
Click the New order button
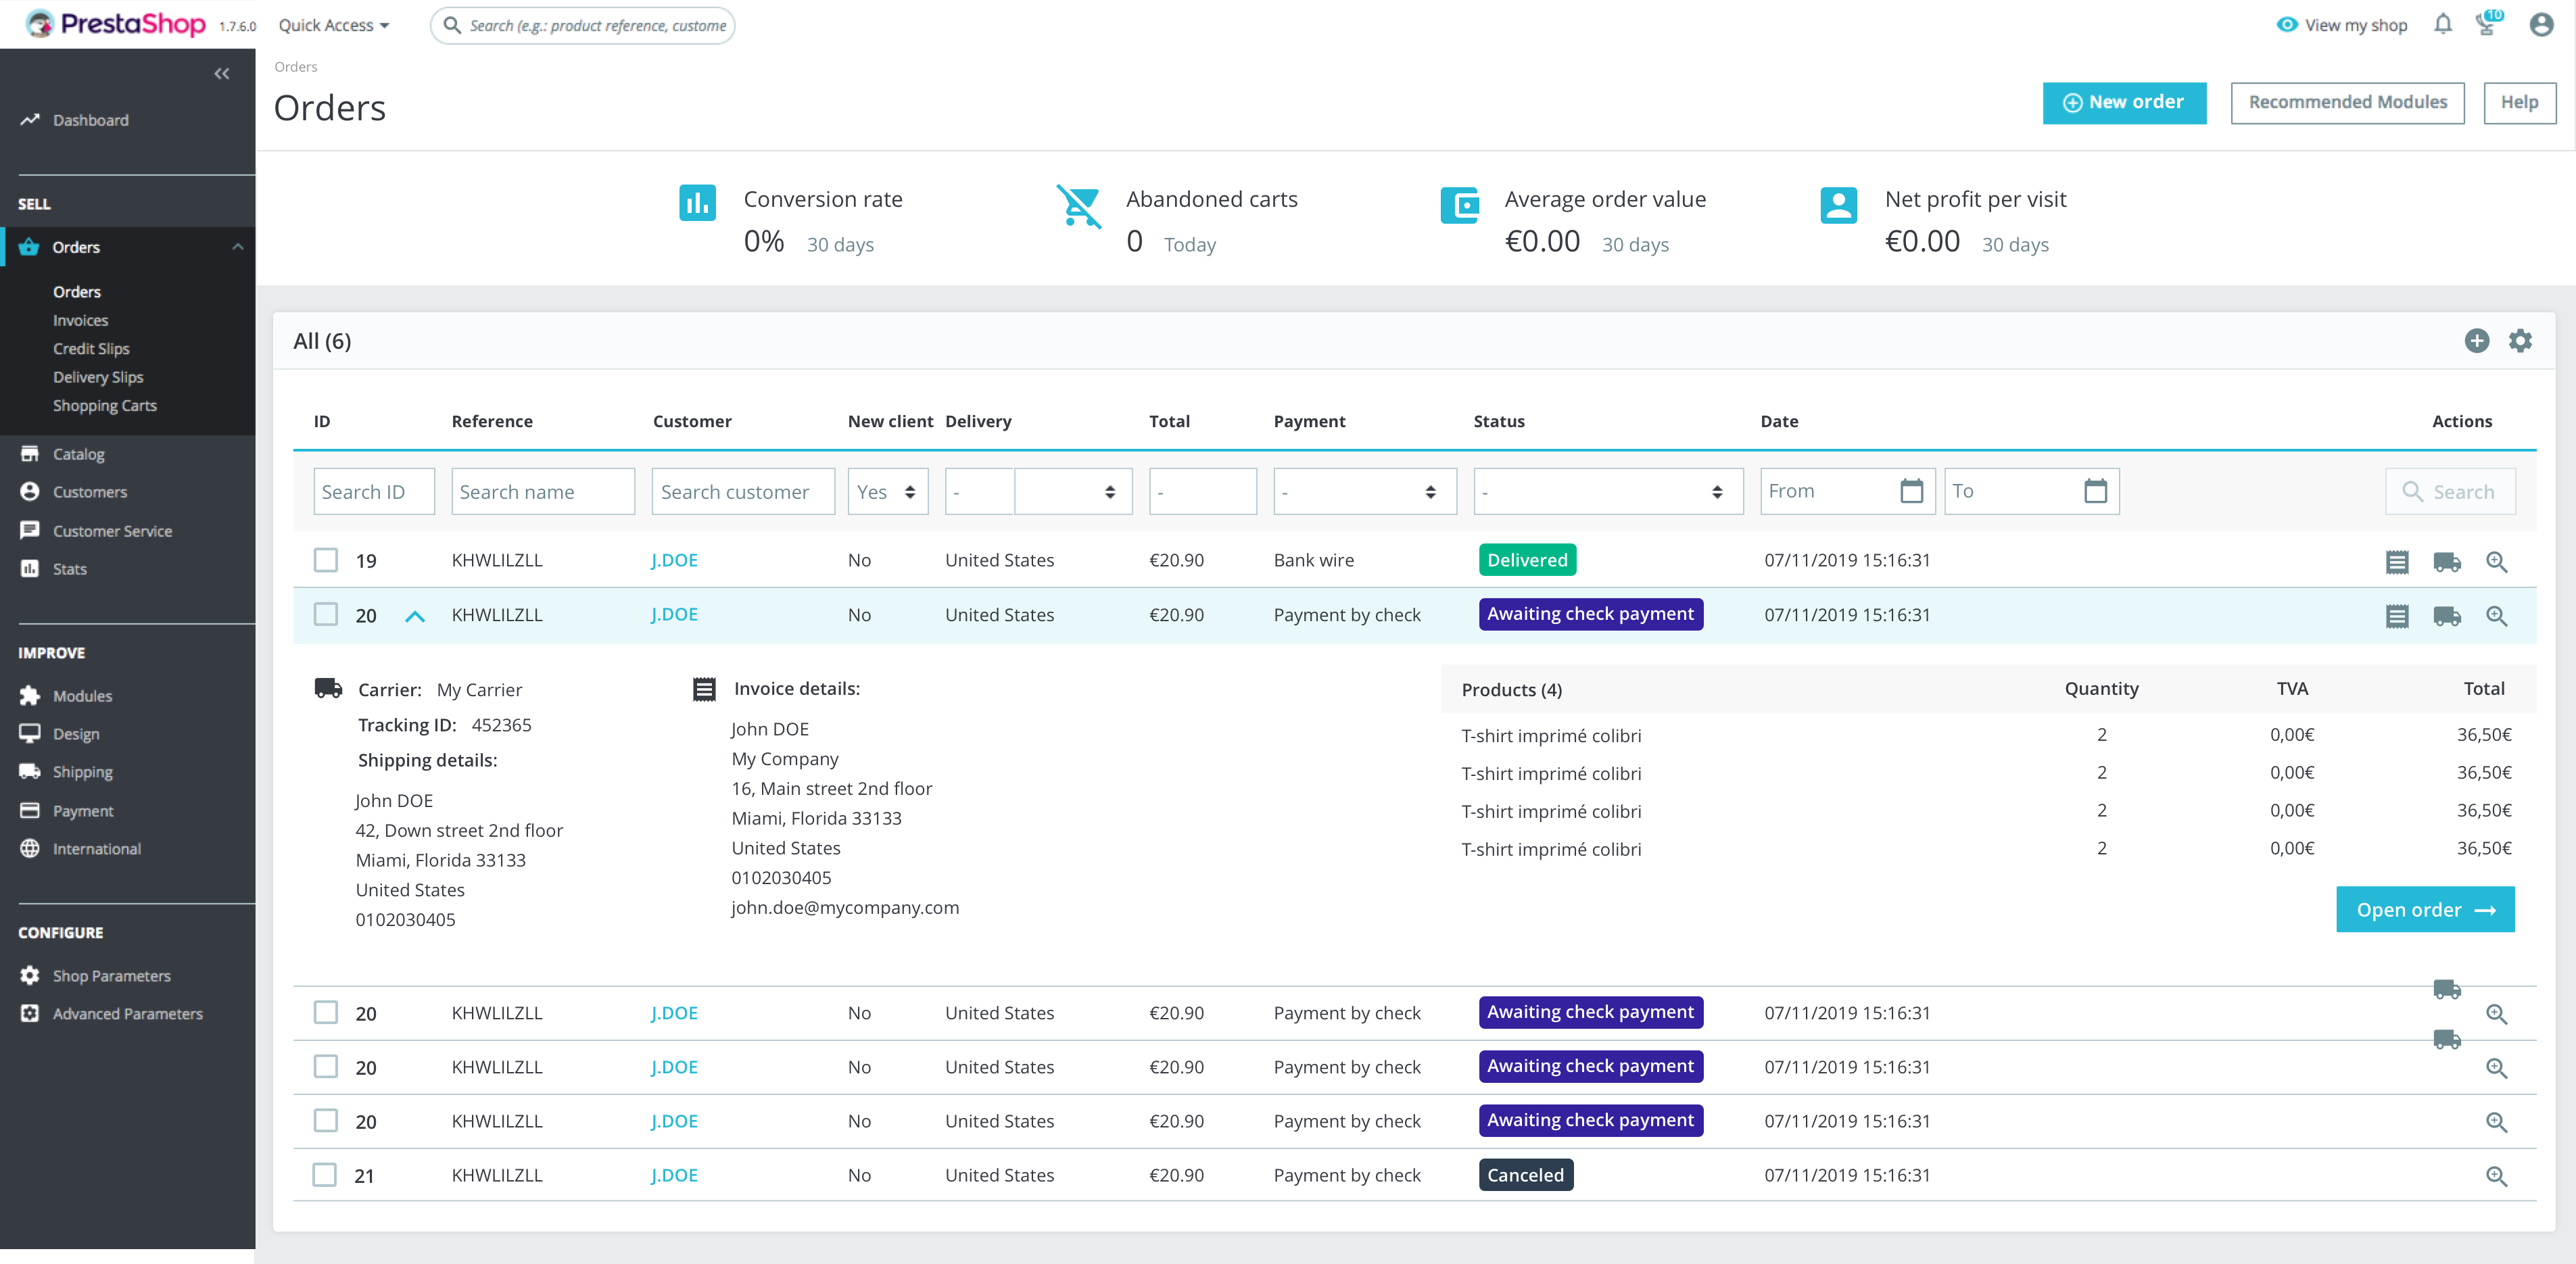point(2124,103)
